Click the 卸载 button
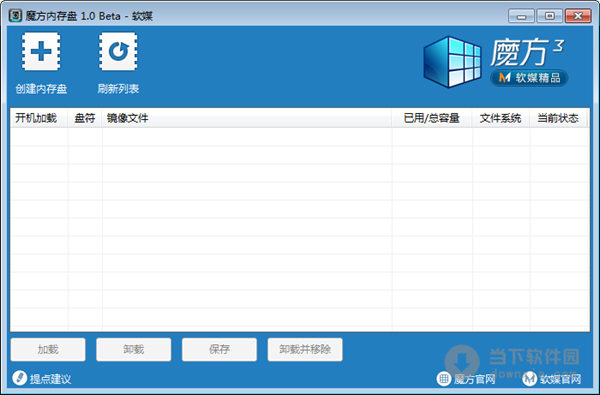The height and width of the screenshot is (395, 600). point(134,349)
